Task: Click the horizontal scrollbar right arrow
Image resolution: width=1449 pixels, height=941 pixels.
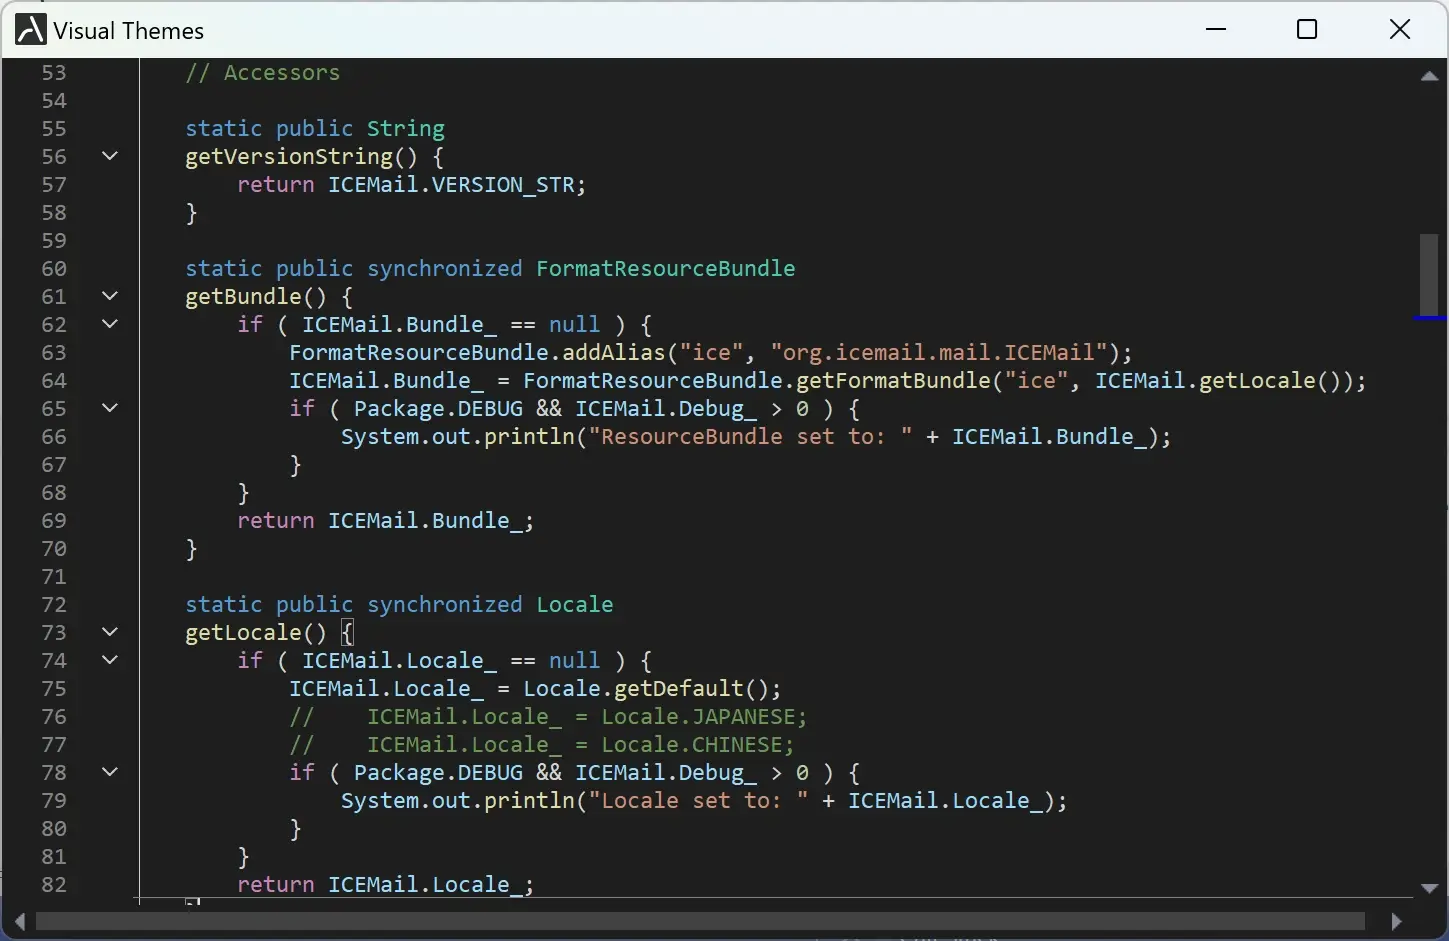Action: click(1396, 921)
